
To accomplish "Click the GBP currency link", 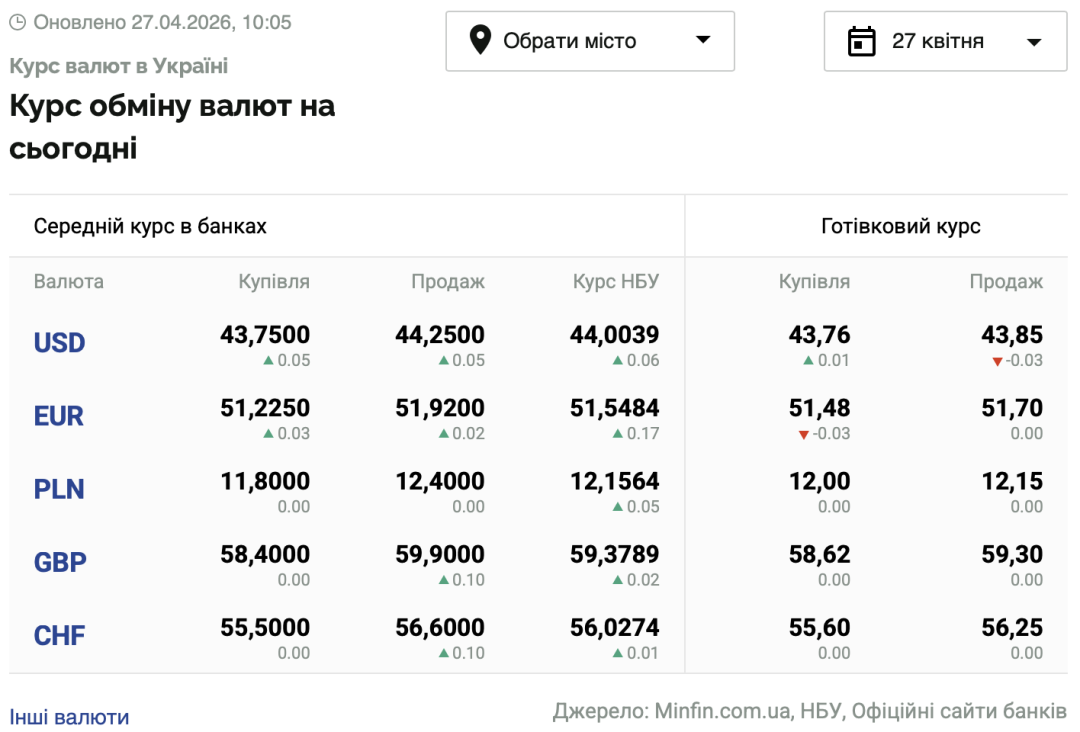I will pos(60,562).
